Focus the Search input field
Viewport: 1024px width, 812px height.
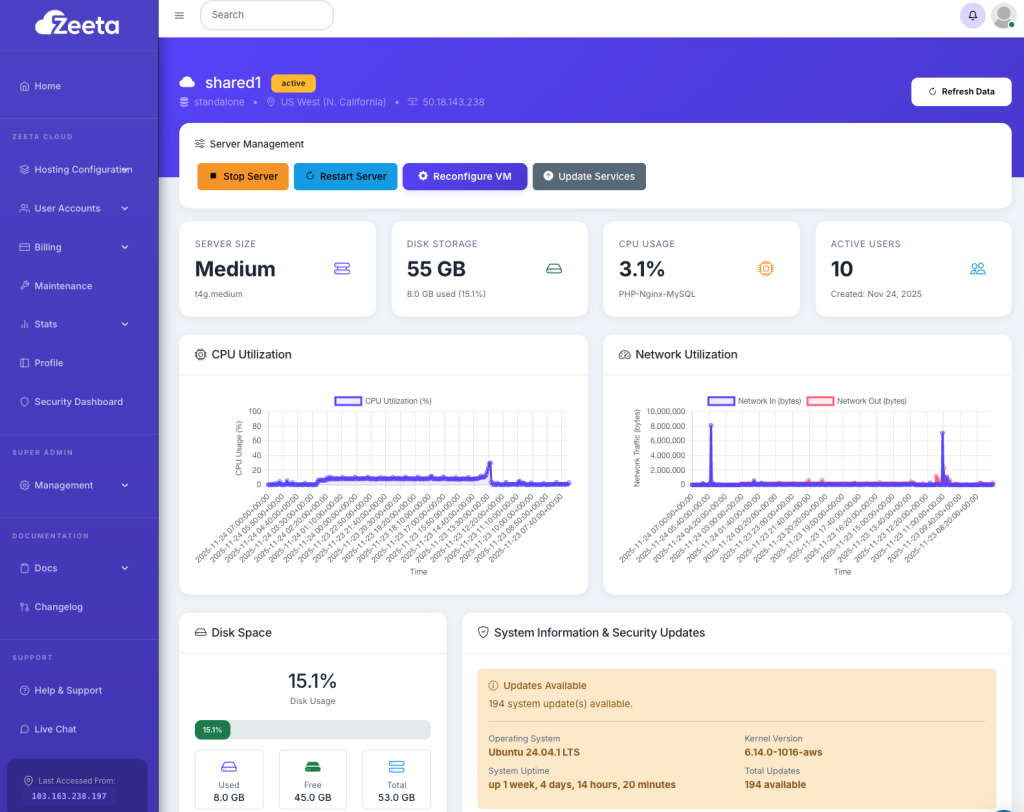pos(266,15)
